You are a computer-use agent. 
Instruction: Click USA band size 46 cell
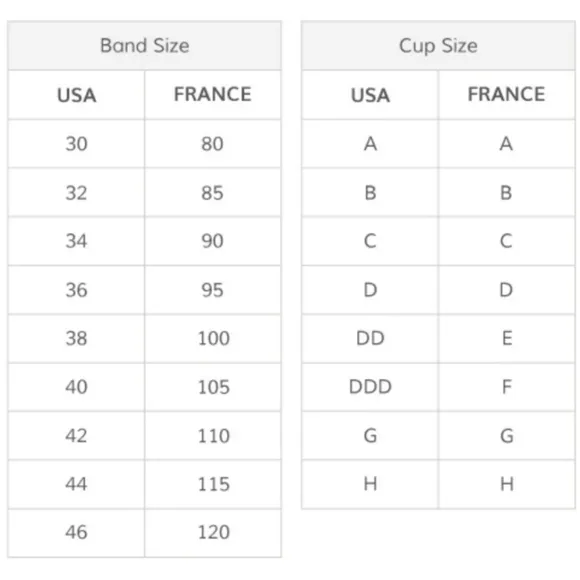(76, 533)
